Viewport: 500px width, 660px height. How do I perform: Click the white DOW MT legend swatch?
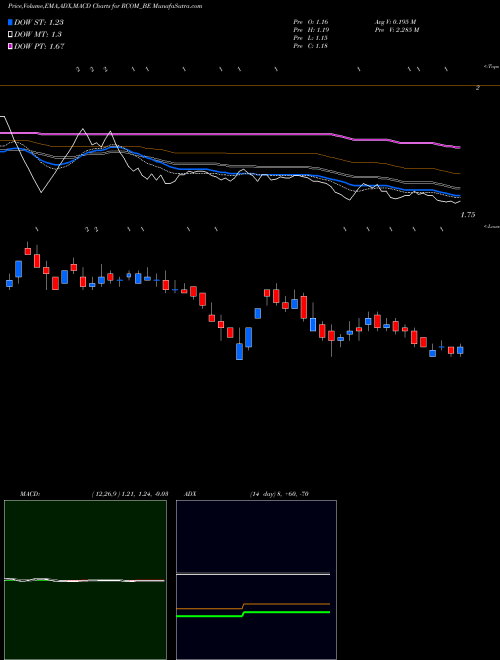(11, 34)
